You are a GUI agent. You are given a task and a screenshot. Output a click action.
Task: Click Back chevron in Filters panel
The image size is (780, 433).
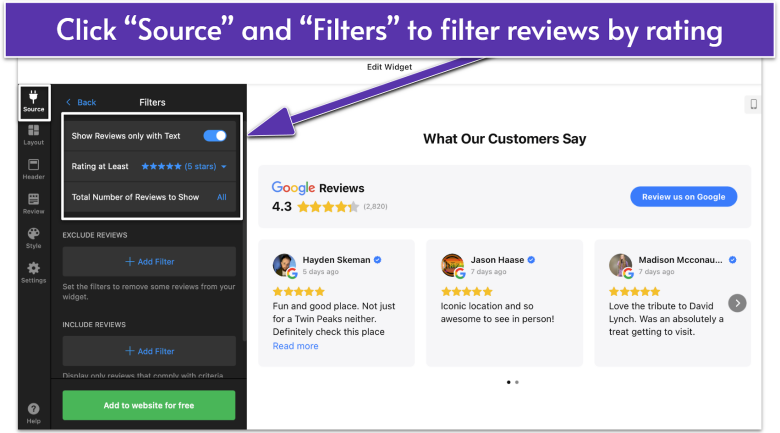81,102
